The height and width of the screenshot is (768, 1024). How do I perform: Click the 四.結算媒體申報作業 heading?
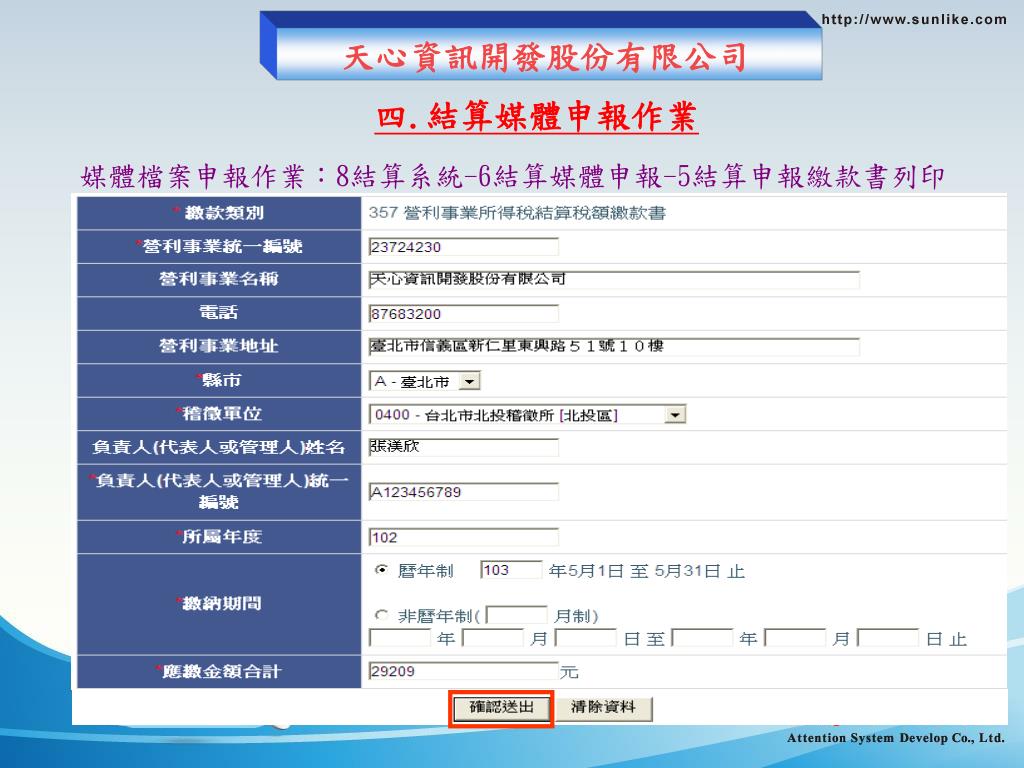(x=536, y=118)
